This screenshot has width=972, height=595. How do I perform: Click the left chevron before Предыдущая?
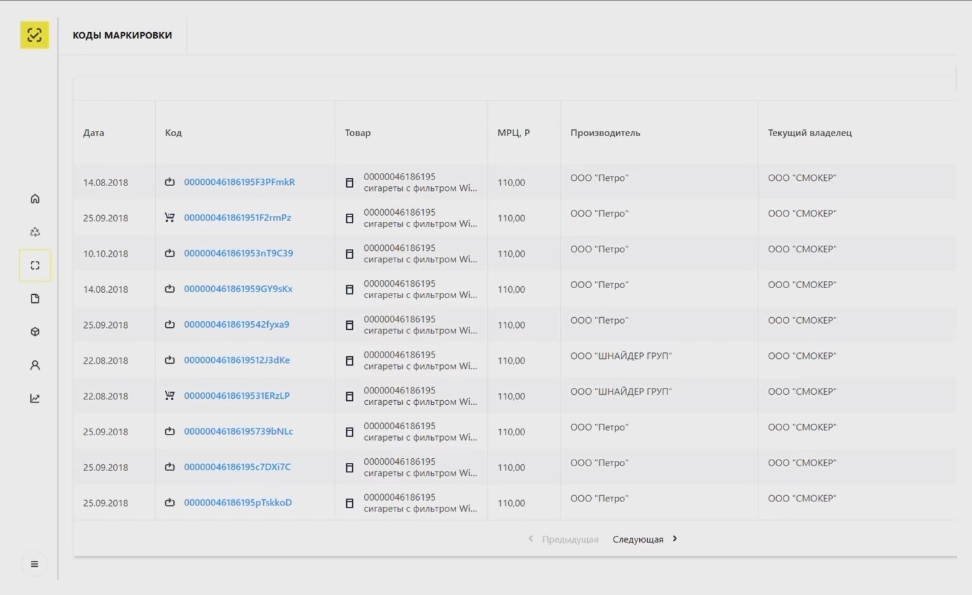pos(531,539)
